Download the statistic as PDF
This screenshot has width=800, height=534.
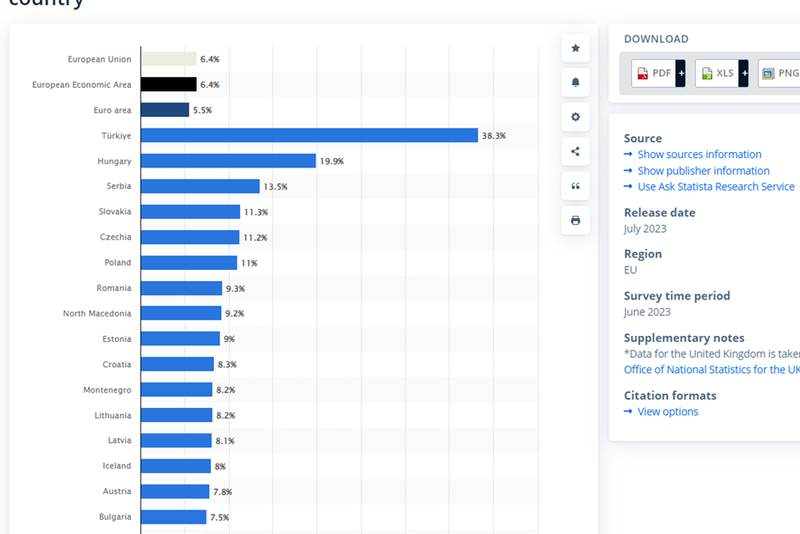[x=653, y=73]
